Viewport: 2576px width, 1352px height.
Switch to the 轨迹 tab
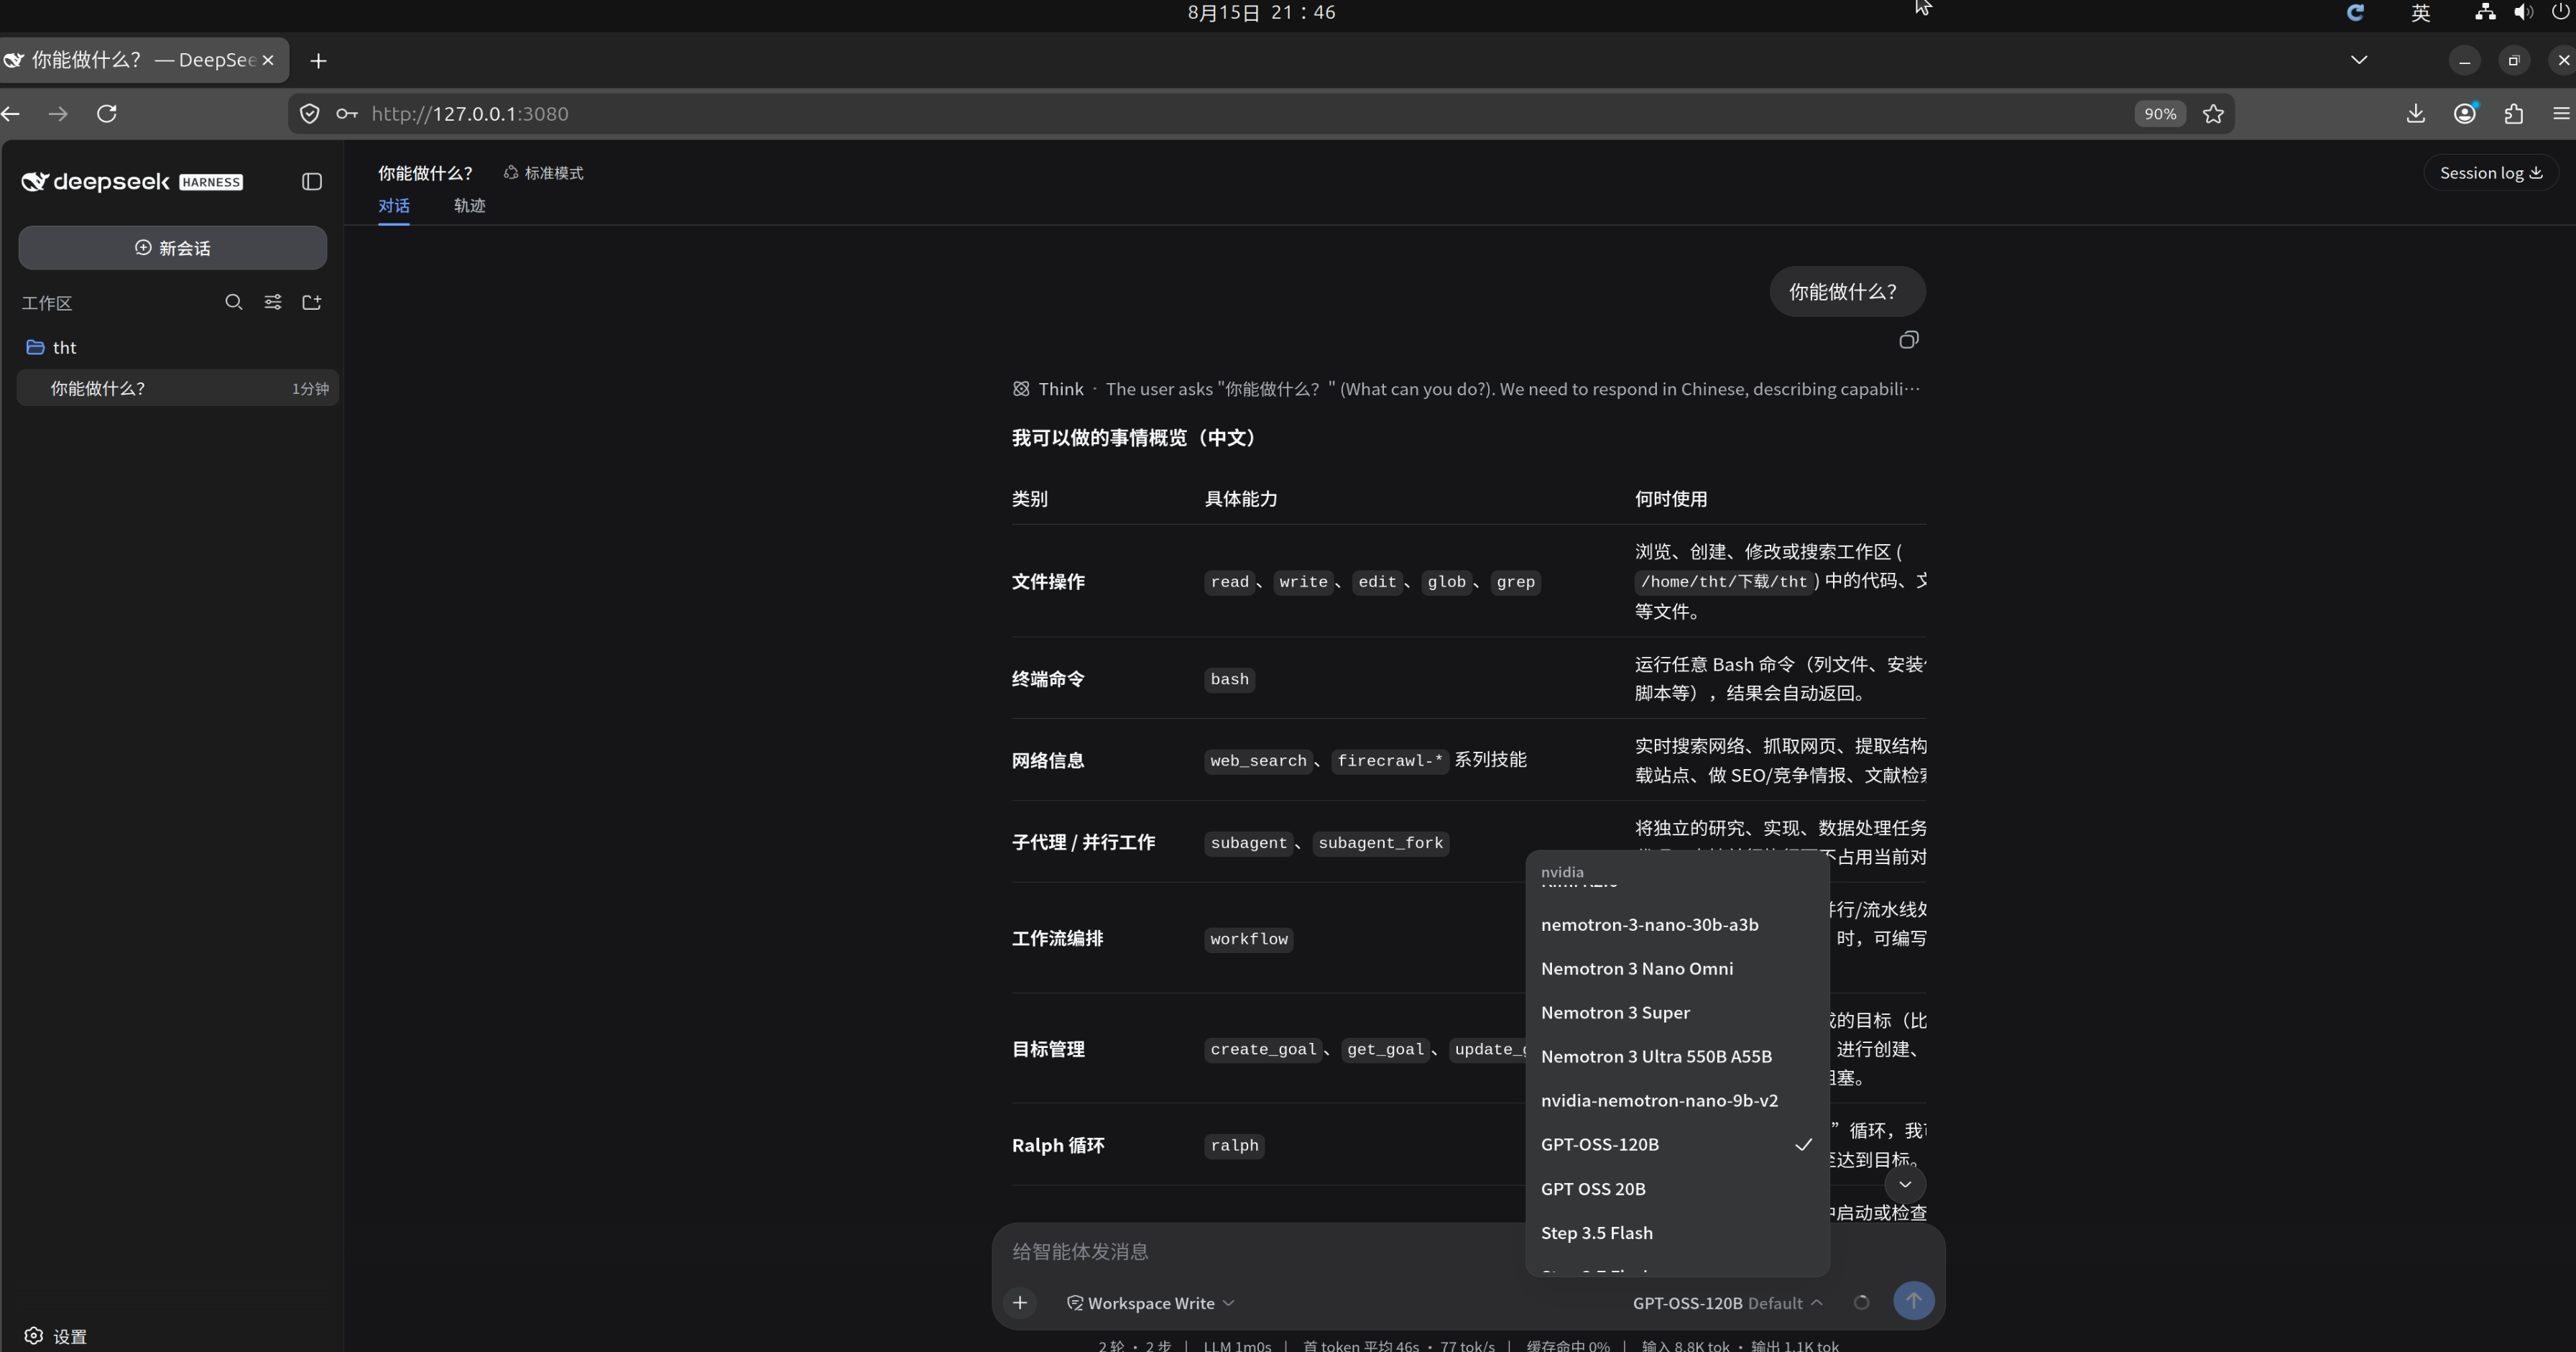pyautogui.click(x=470, y=205)
